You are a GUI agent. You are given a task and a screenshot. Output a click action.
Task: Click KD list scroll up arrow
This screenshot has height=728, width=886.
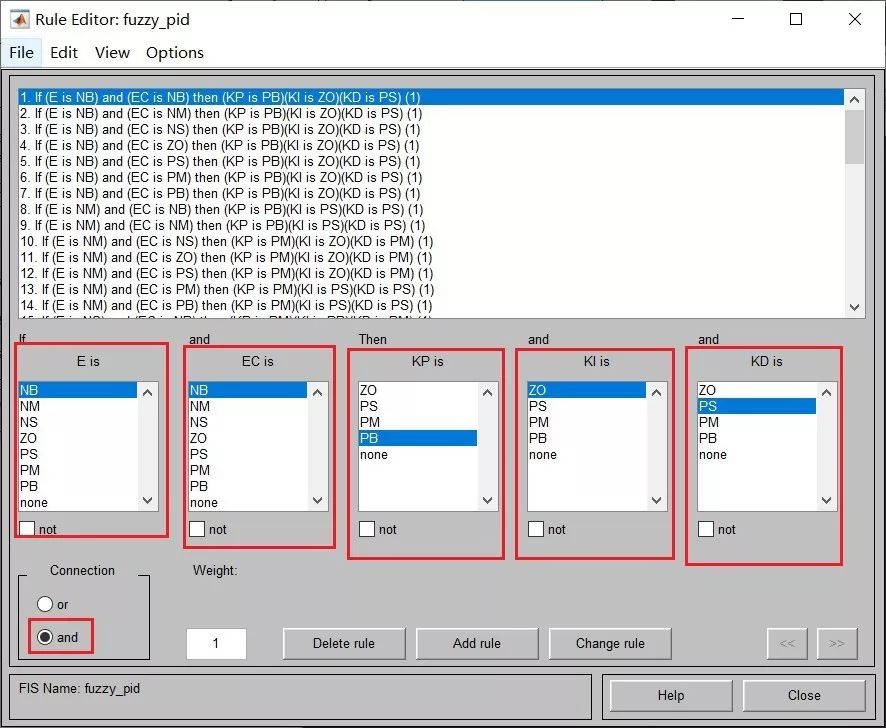point(827,392)
